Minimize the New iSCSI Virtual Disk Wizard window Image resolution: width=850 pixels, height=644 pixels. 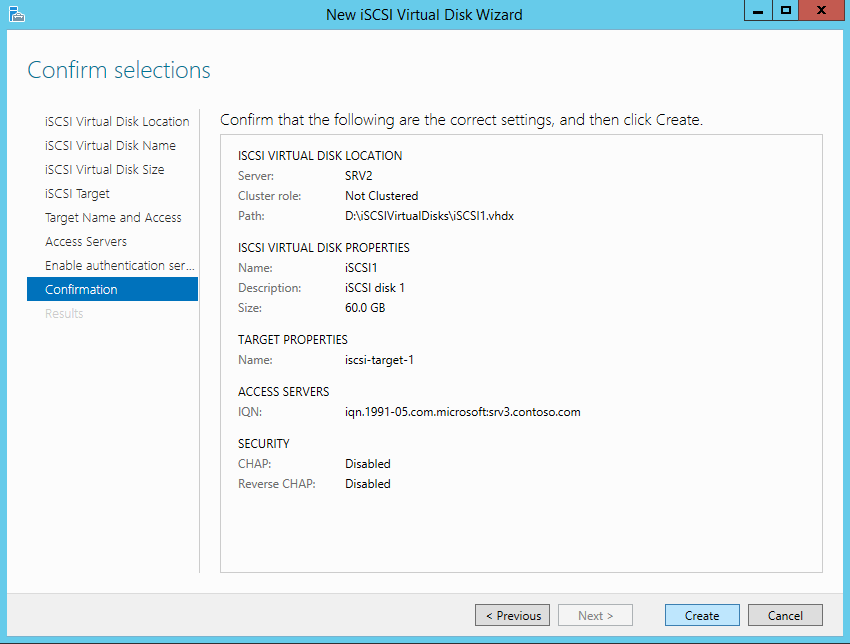click(x=758, y=10)
